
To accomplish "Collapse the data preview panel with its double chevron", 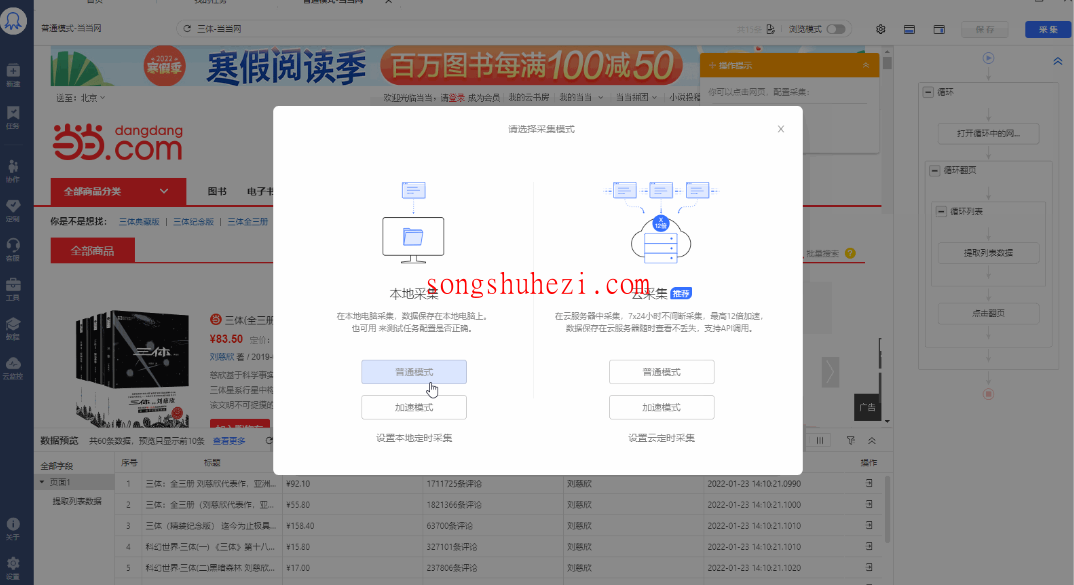I will 872,440.
